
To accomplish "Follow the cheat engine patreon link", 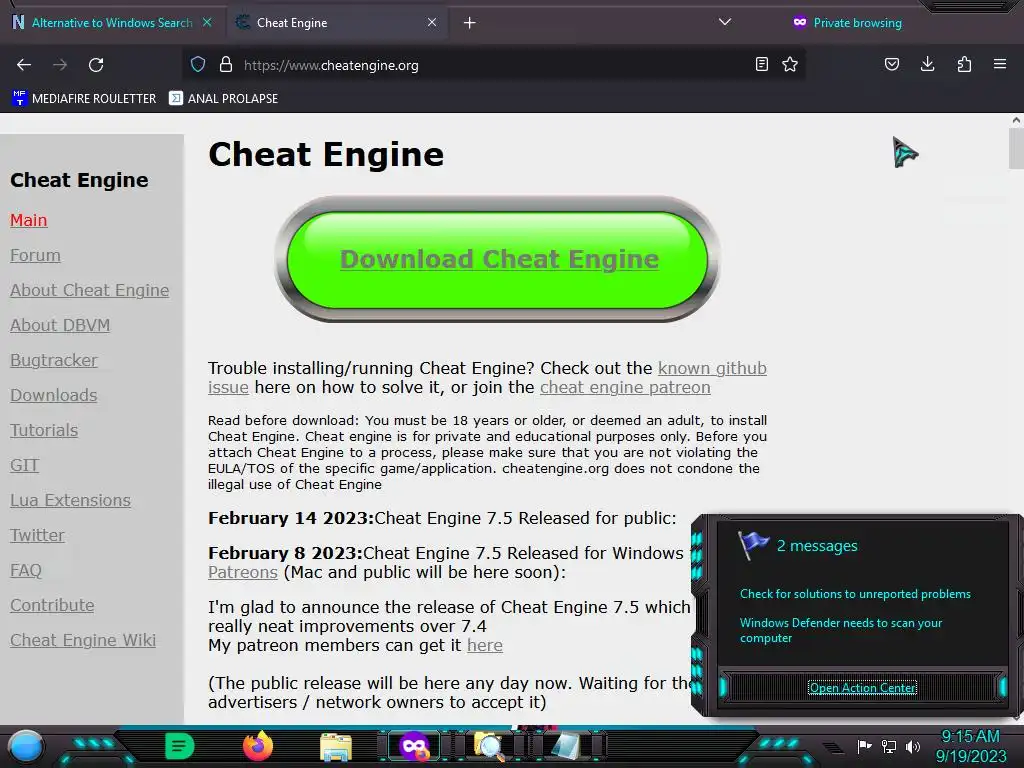I will point(625,387).
